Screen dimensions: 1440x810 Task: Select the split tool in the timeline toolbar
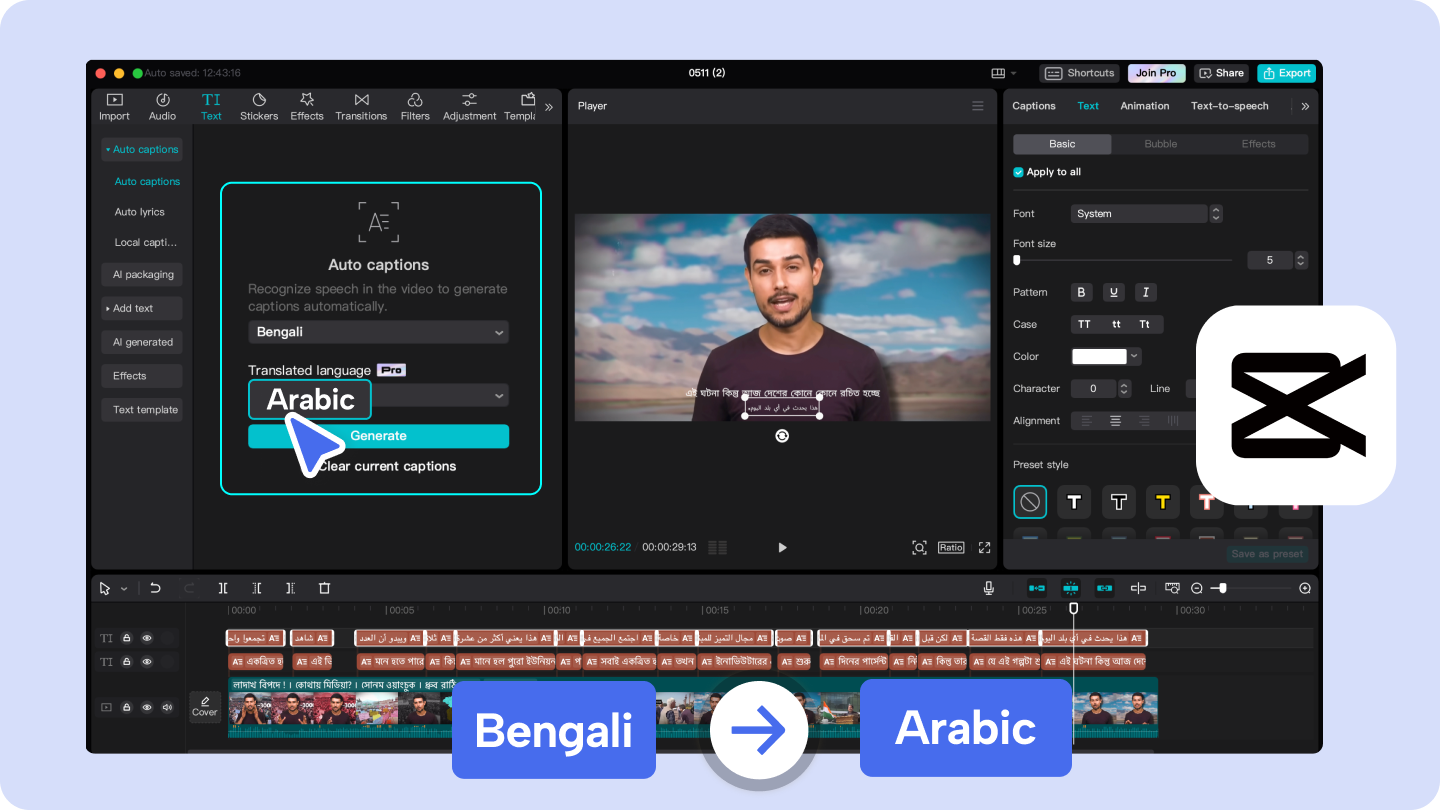[x=223, y=588]
